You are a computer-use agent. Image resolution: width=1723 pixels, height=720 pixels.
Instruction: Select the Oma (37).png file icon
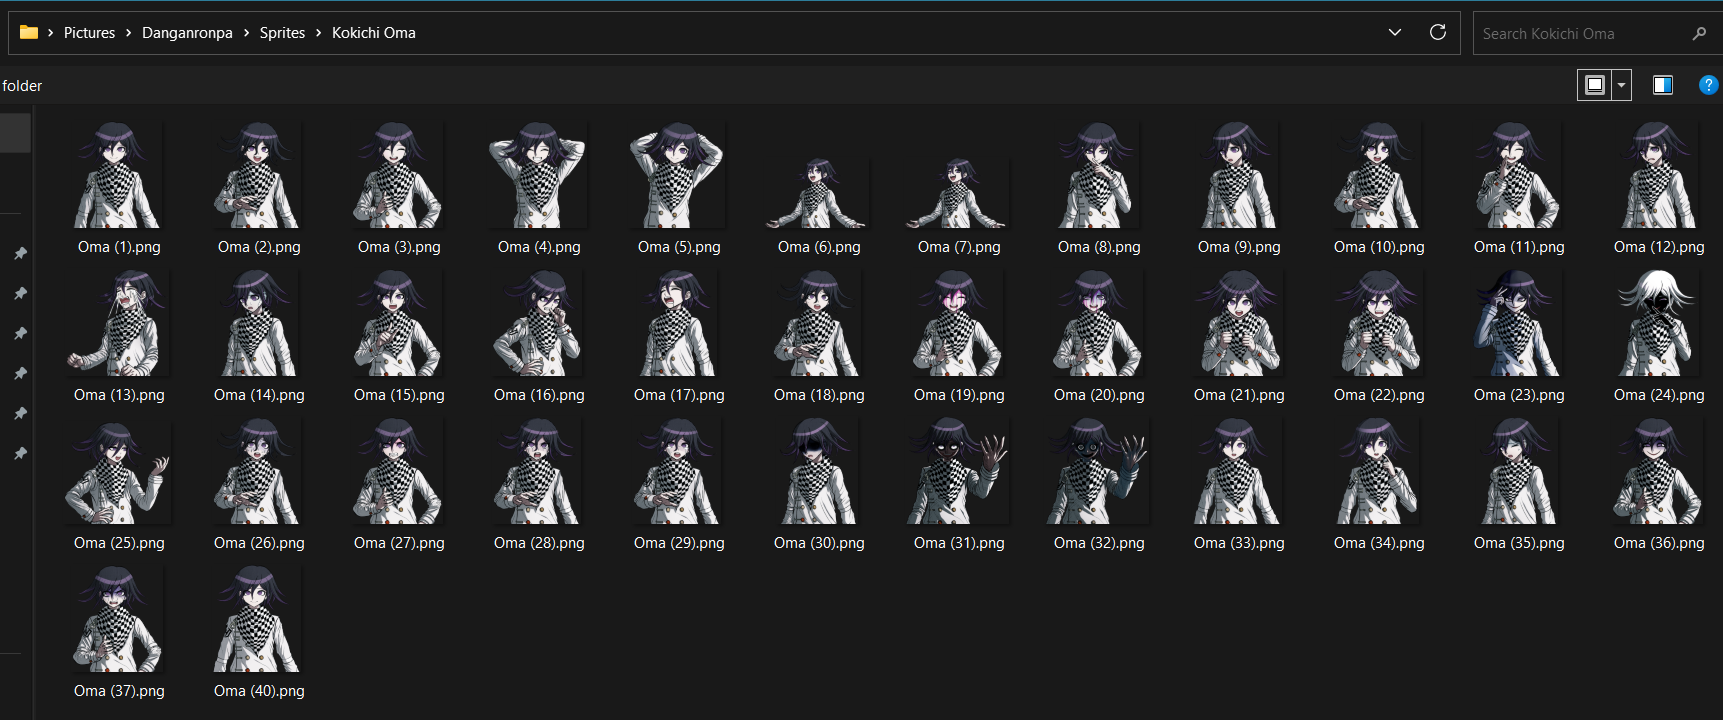[118, 619]
